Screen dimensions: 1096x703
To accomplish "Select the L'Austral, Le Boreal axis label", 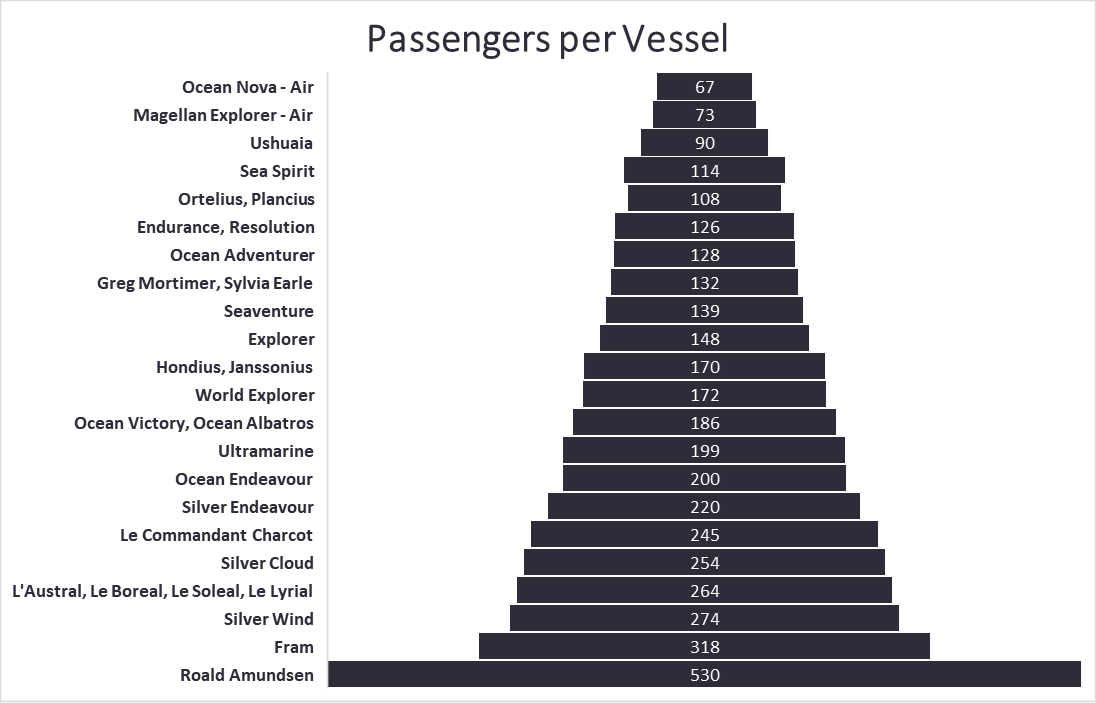I will [x=162, y=591].
